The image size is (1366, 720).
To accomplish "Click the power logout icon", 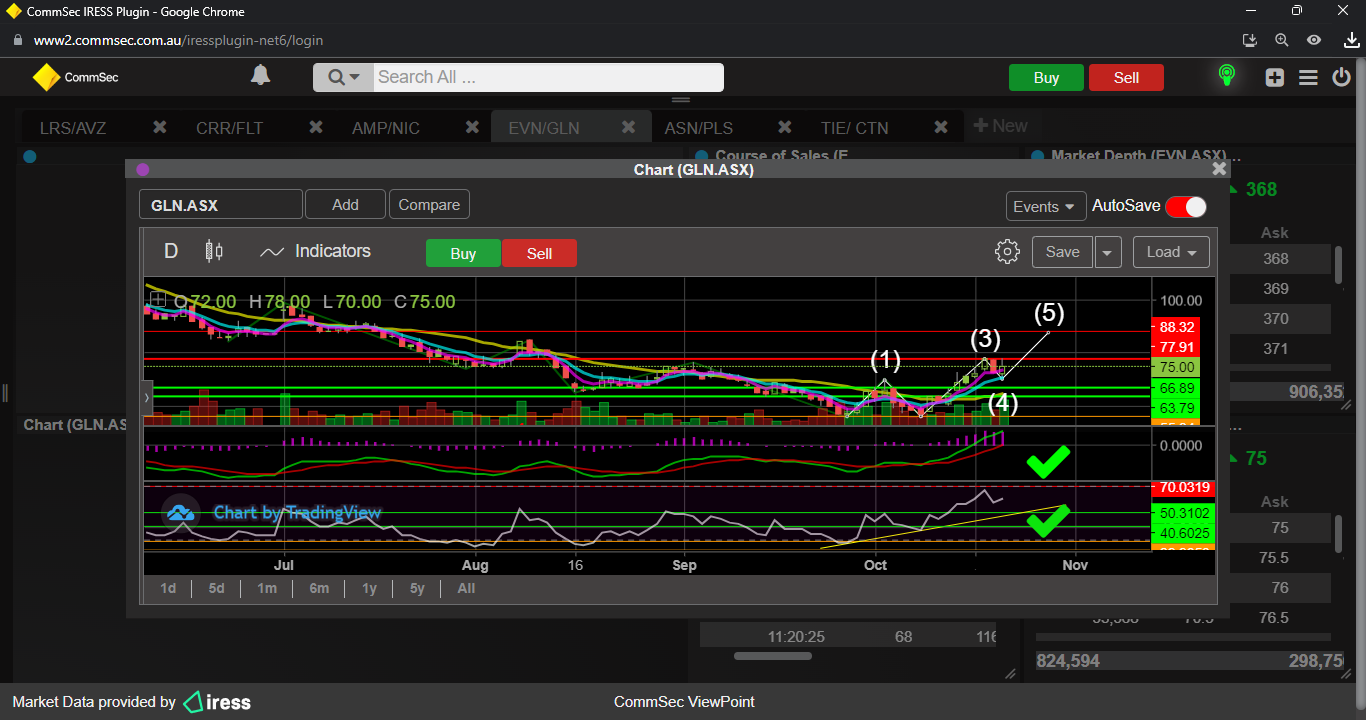I will click(1341, 78).
